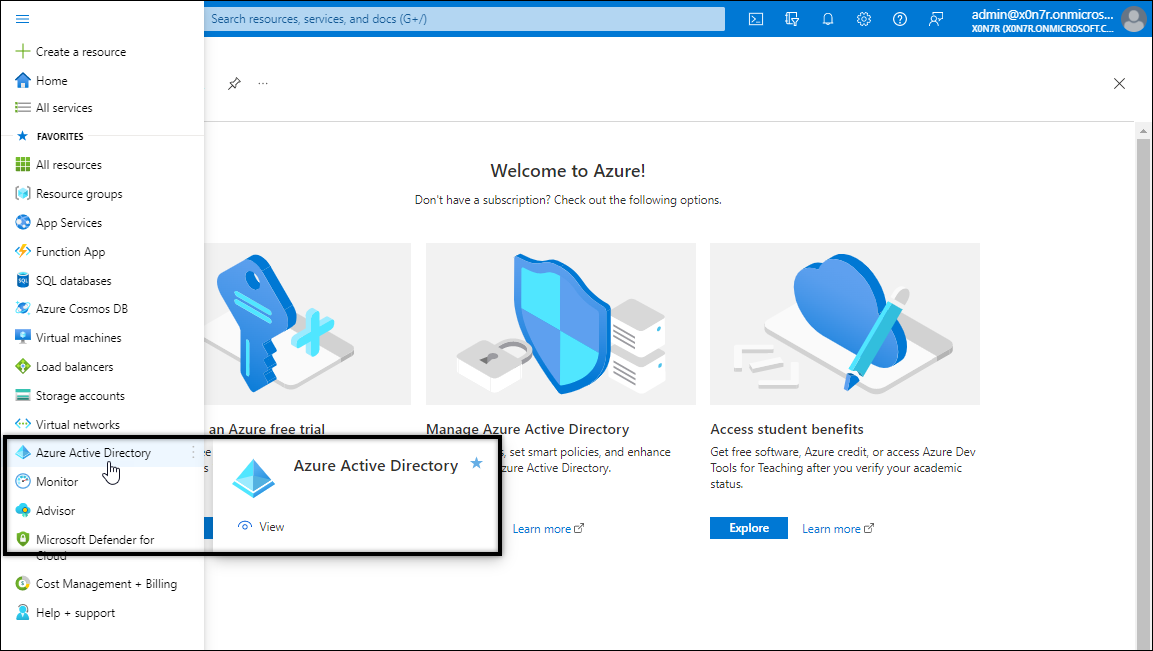The image size is (1153, 651).
Task: Click the Create a resource plus icon
Action: click(x=23, y=51)
